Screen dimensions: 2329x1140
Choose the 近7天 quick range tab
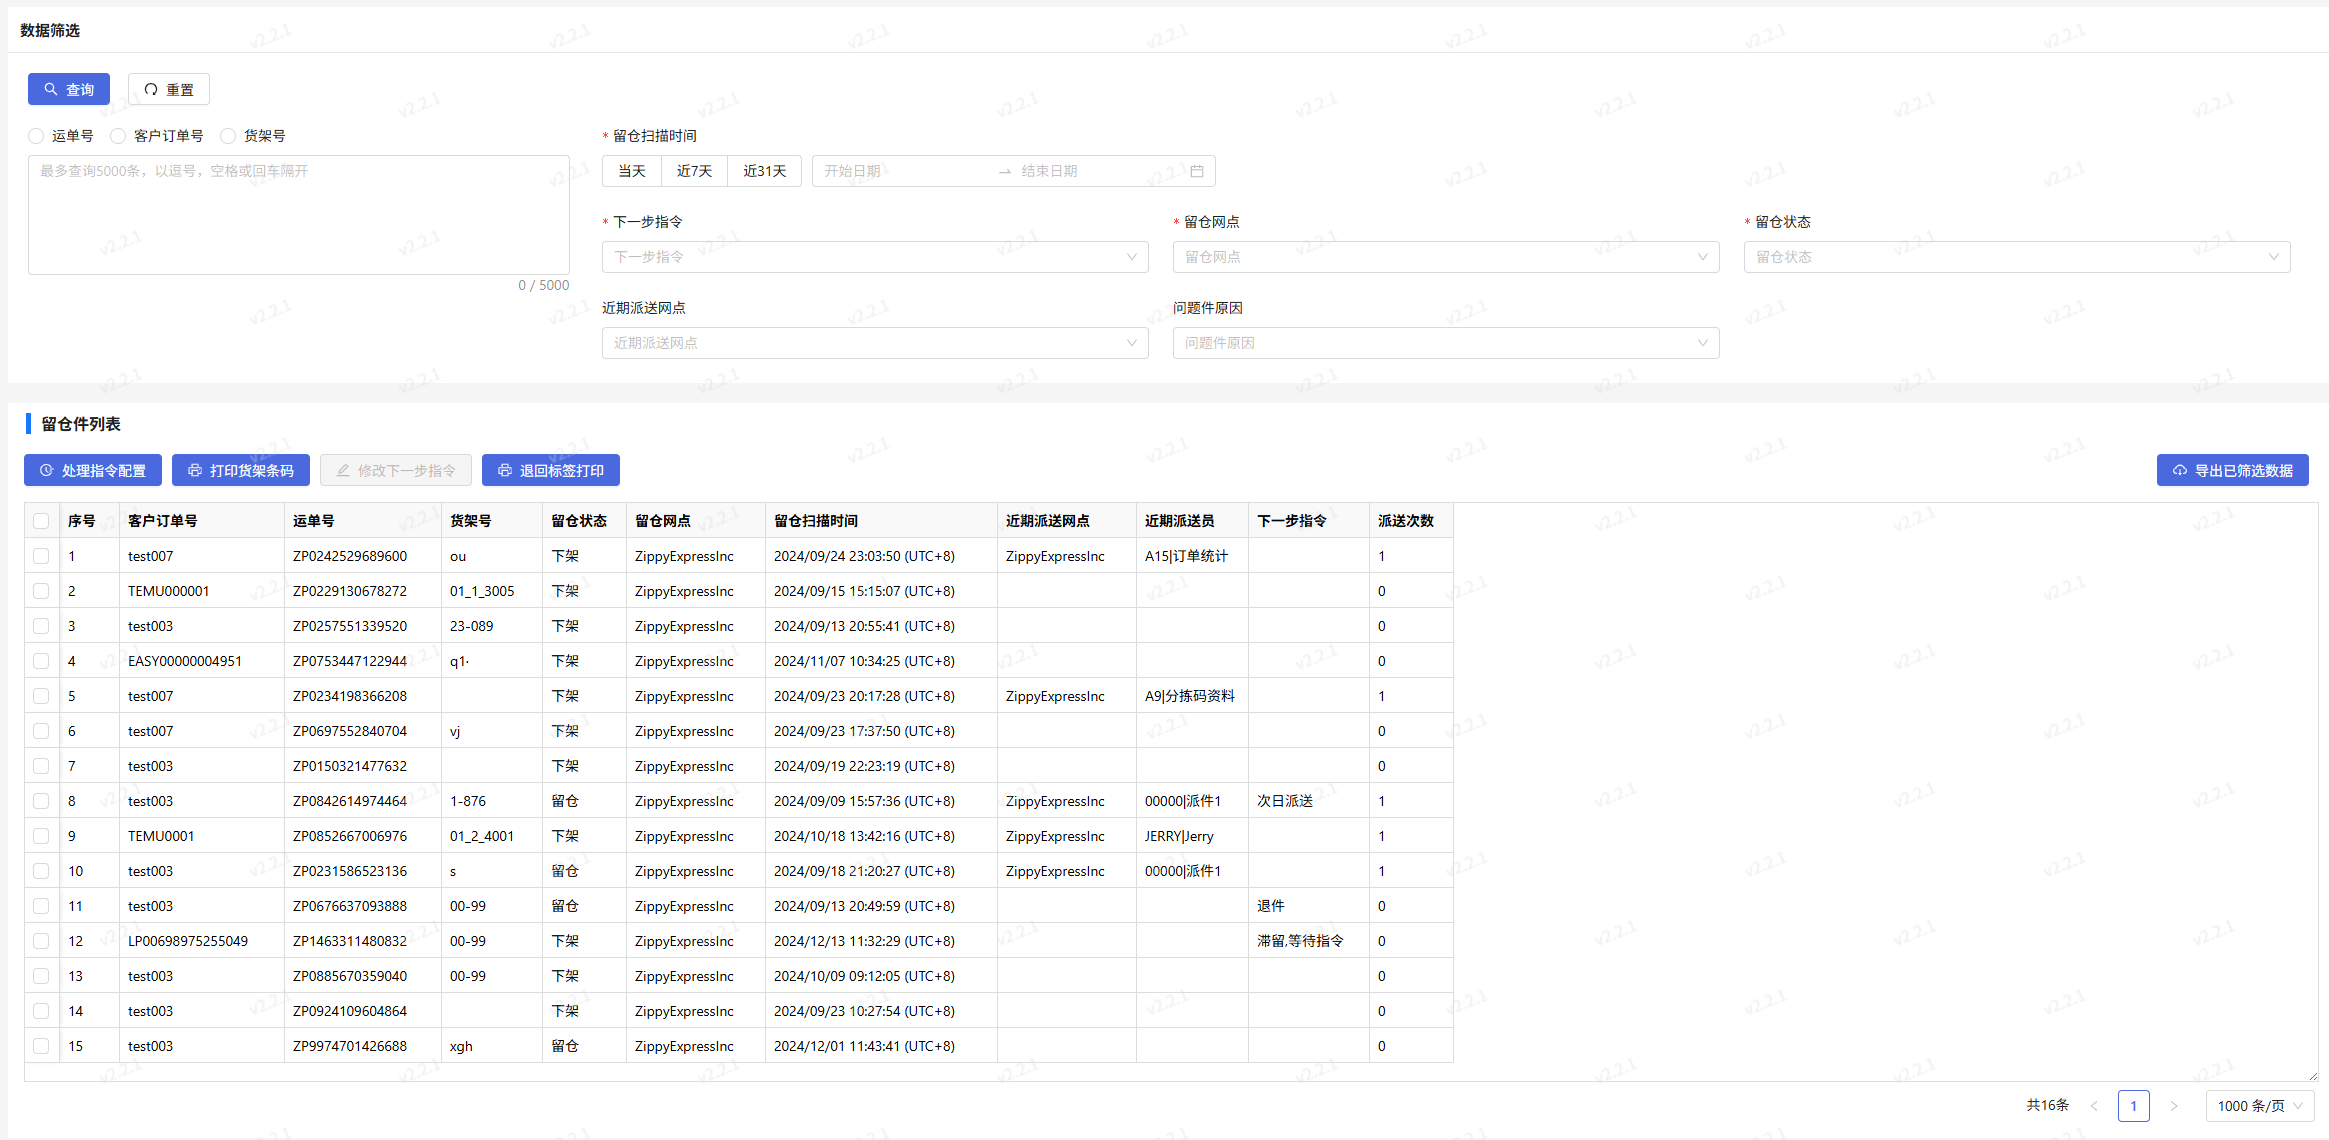click(694, 171)
